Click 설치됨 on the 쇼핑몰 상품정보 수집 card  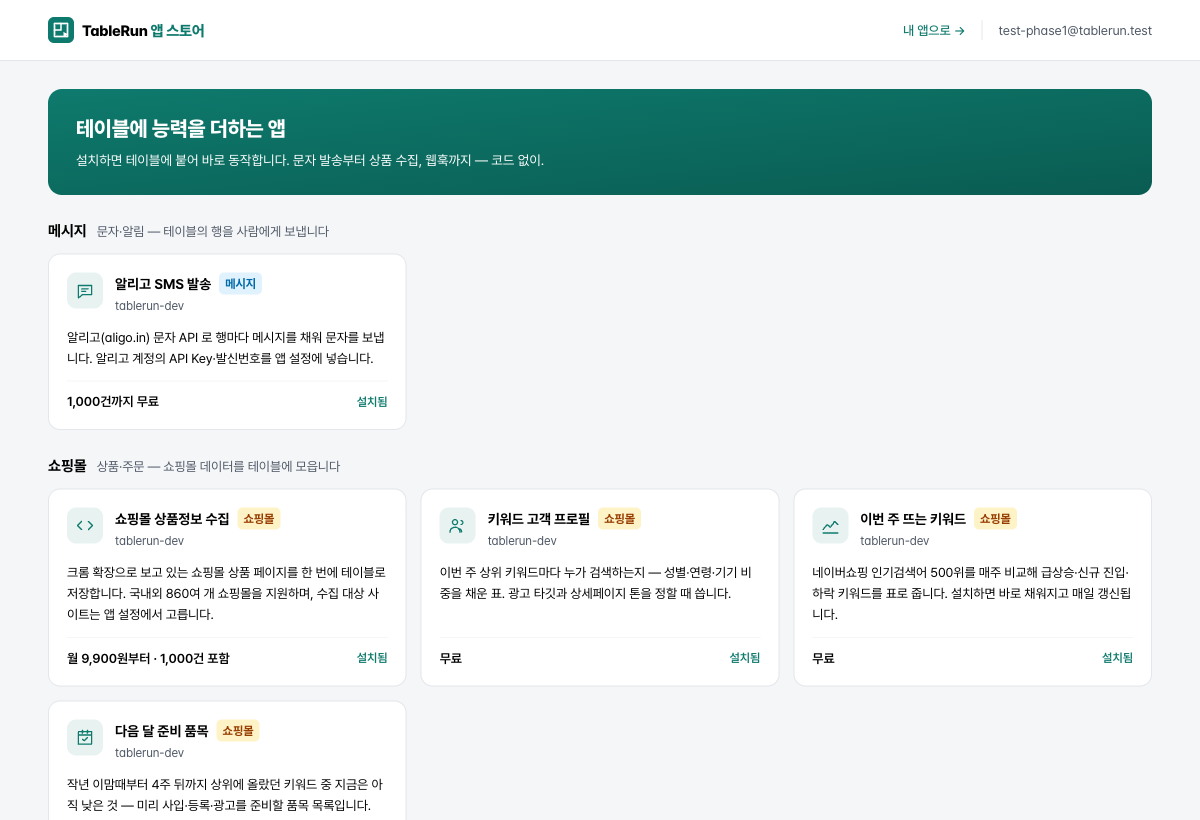(372, 658)
